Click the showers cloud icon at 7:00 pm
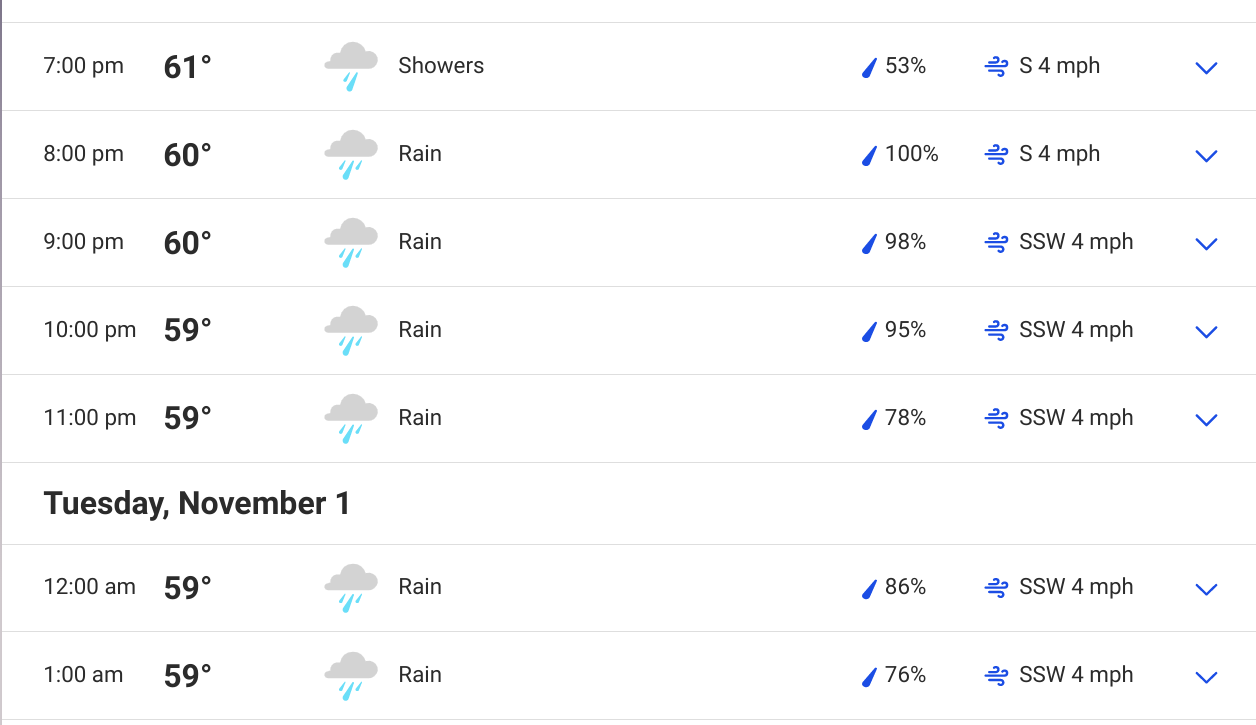1256x725 pixels. (351, 67)
